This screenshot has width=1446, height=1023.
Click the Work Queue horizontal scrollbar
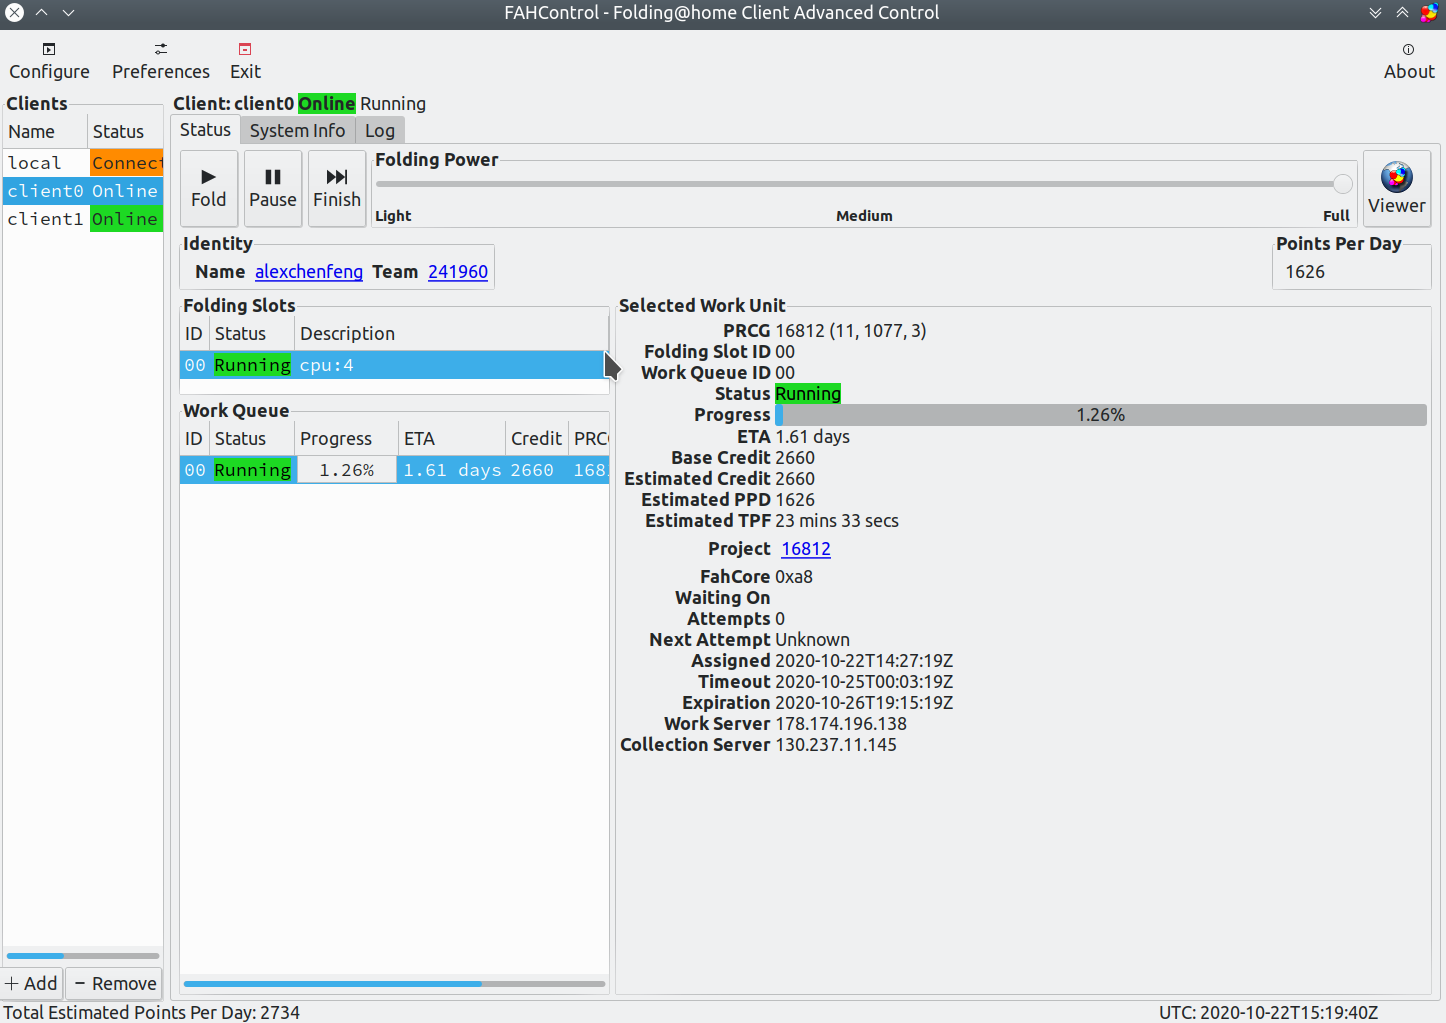pyautogui.click(x=394, y=984)
